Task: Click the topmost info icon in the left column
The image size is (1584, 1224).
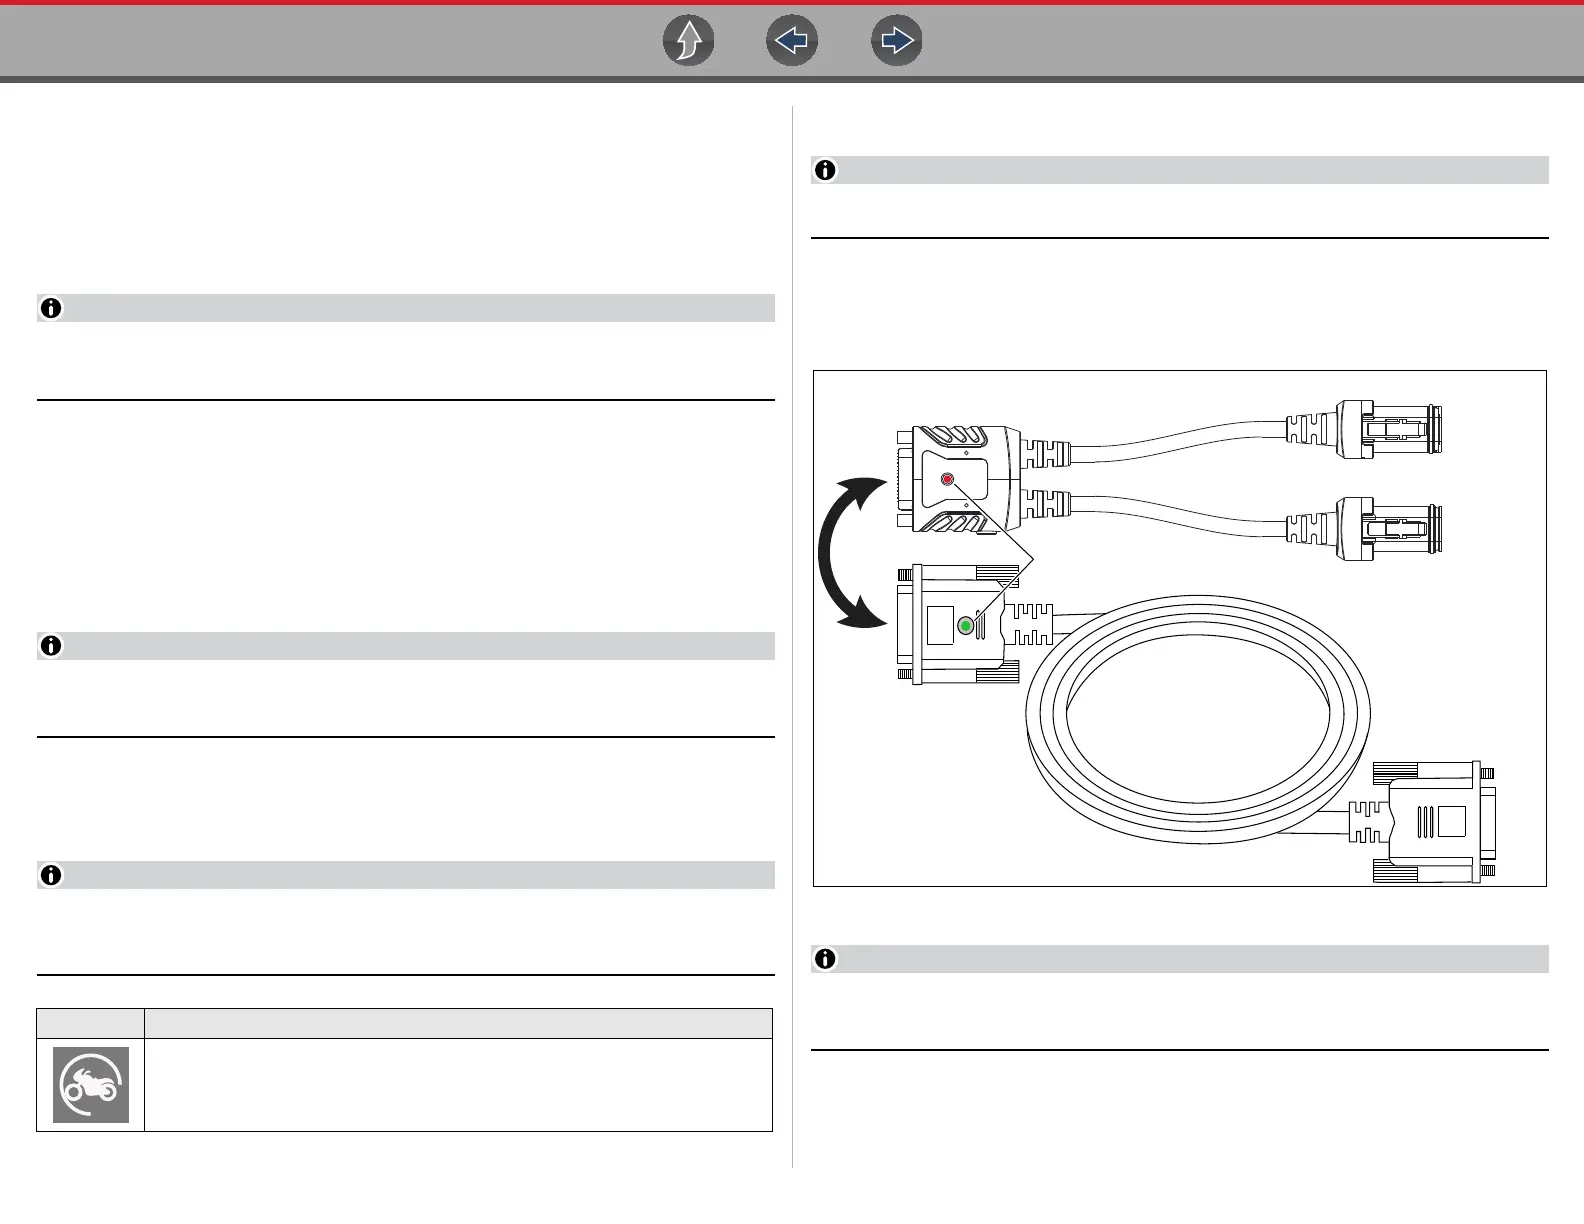Action: pos(50,308)
